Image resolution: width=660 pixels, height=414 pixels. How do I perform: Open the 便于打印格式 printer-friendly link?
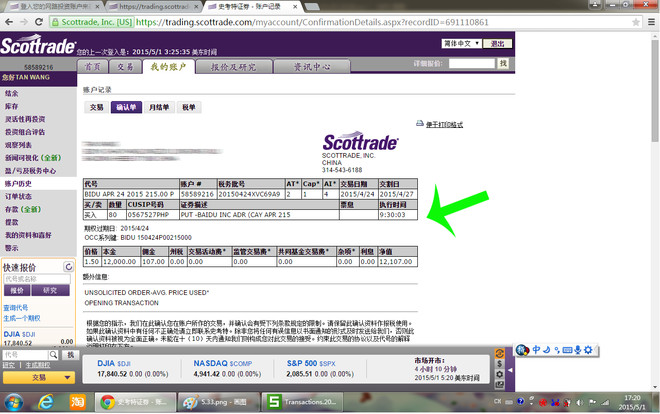coord(444,125)
